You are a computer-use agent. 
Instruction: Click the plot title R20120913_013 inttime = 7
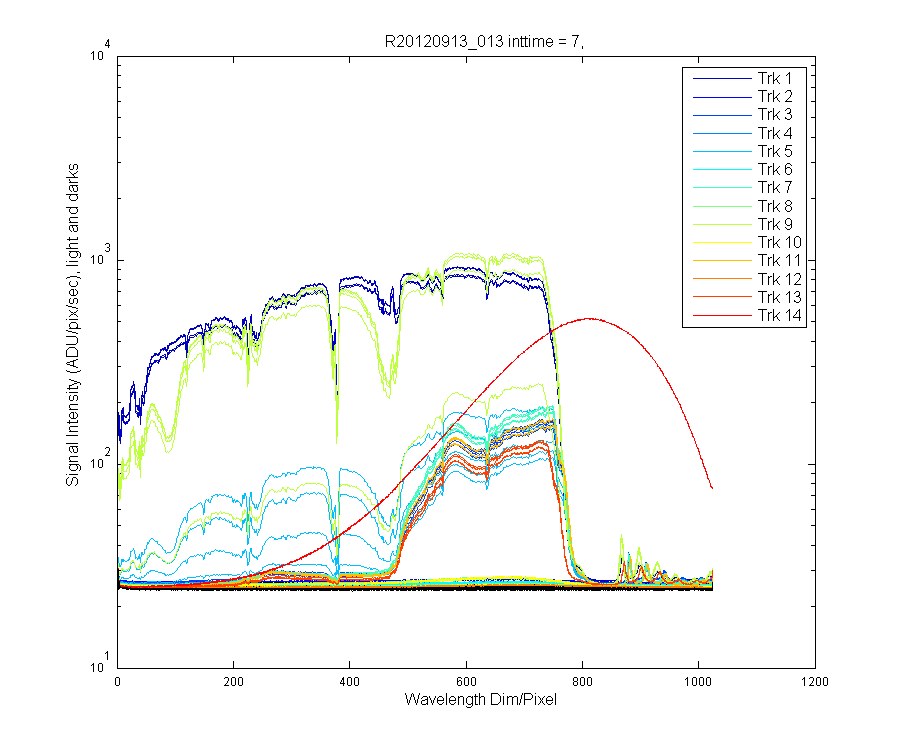click(484, 41)
